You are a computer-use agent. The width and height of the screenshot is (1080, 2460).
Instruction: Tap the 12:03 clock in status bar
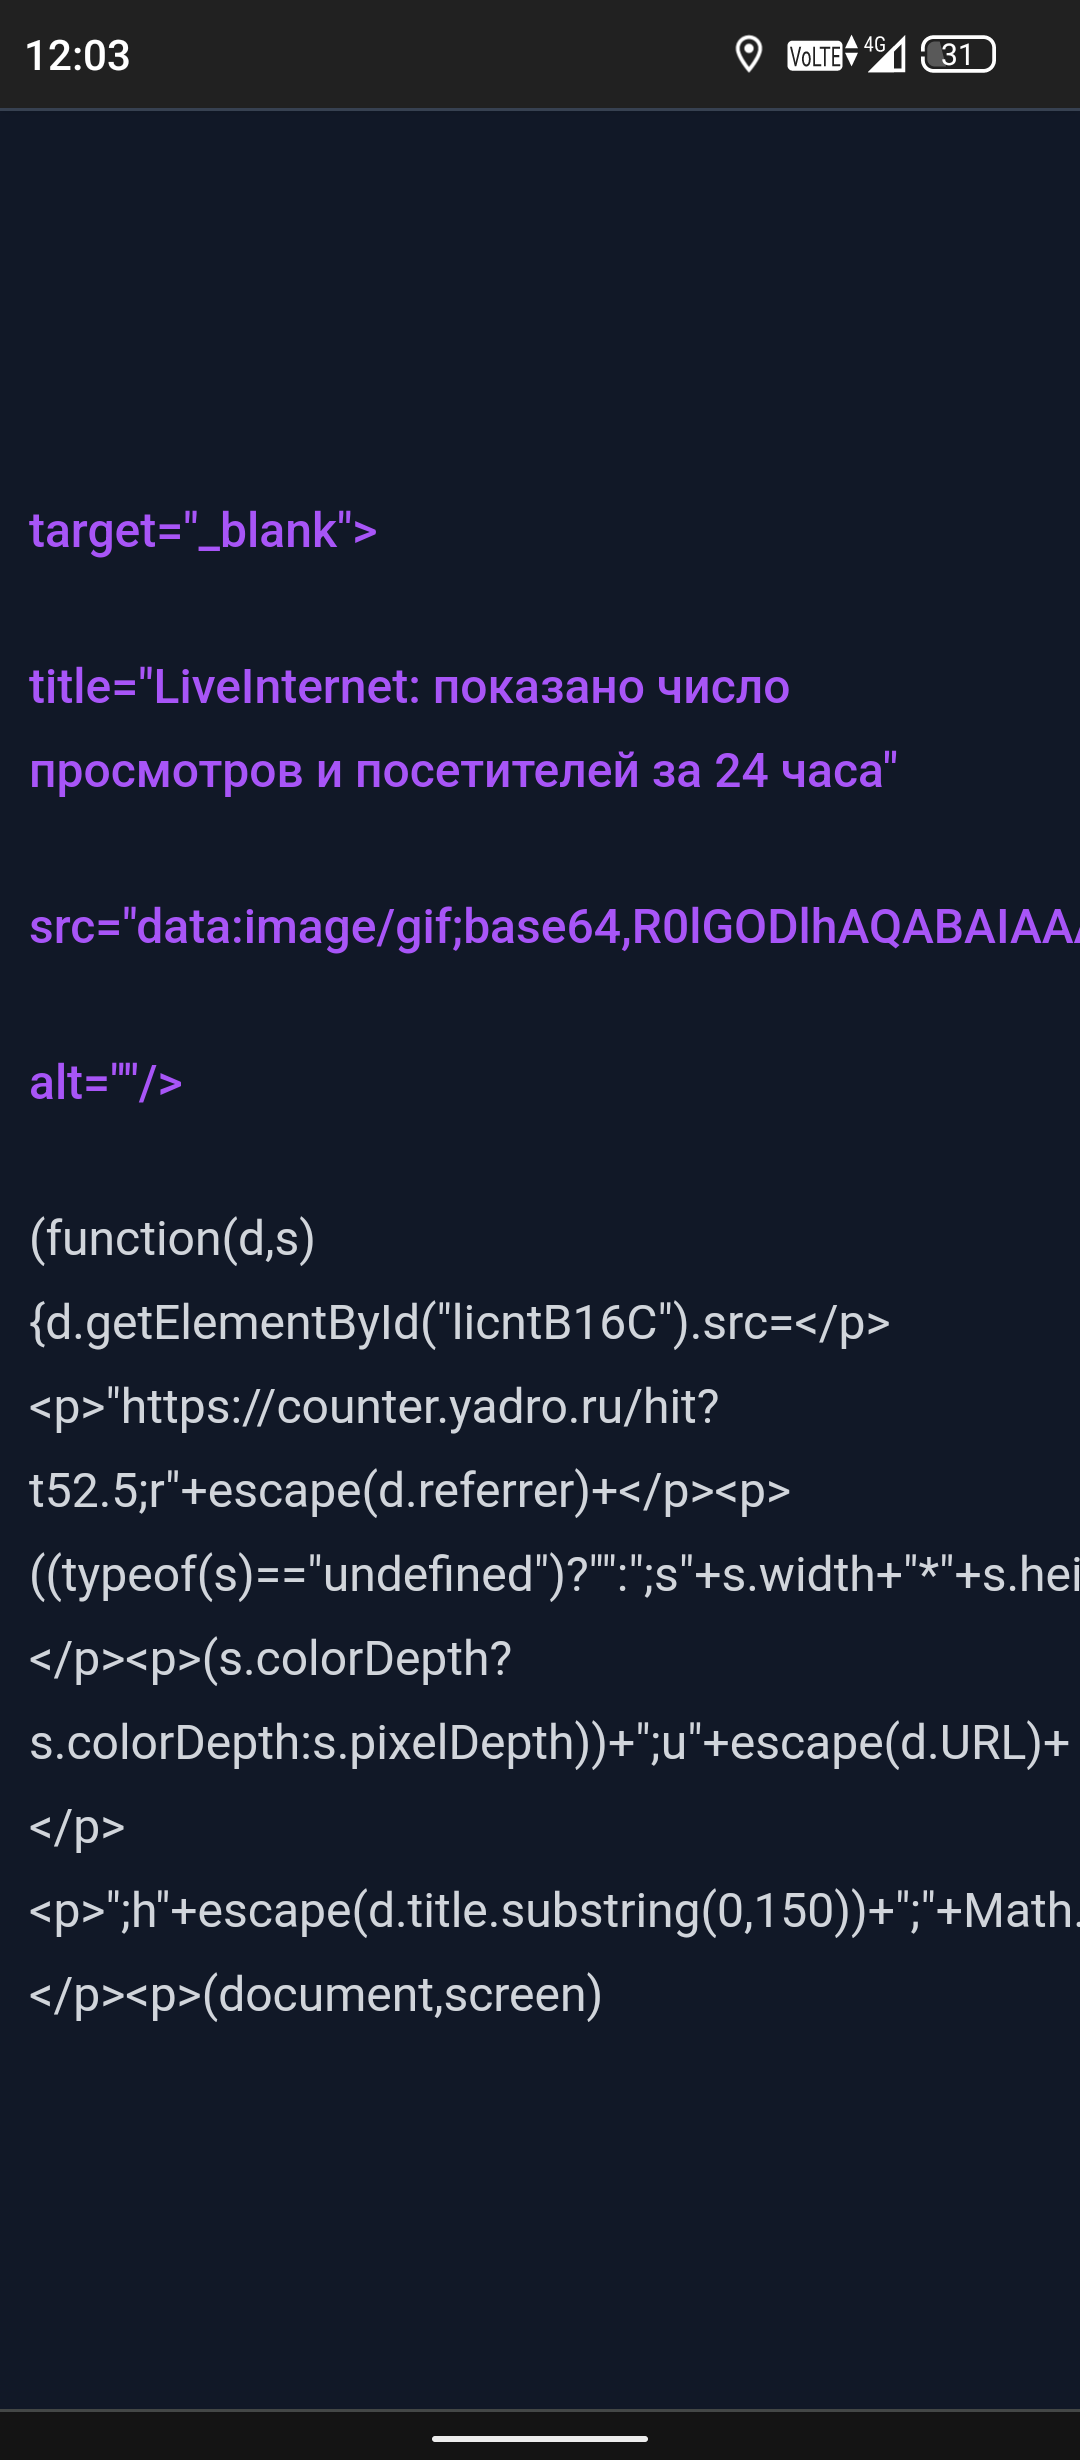tap(78, 56)
